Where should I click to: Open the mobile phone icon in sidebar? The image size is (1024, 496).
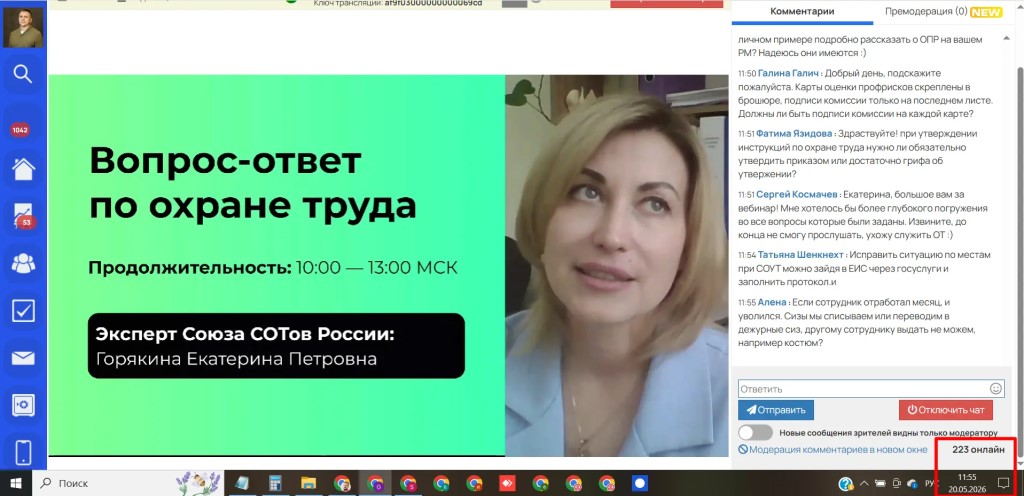click(24, 452)
